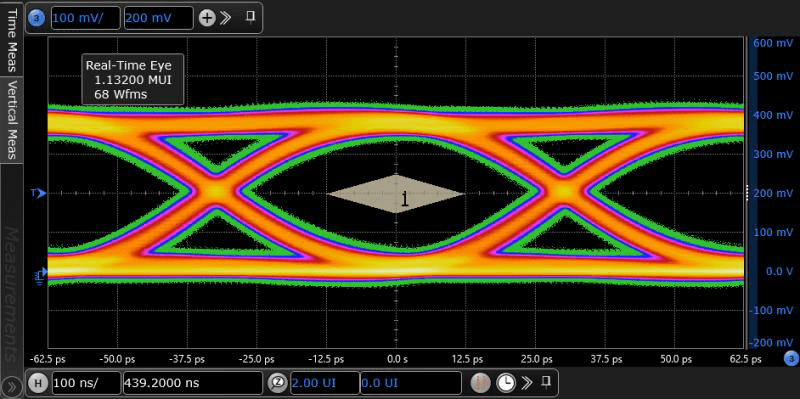
Task: Open the Vertical Meas side tab
Action: pos(12,120)
